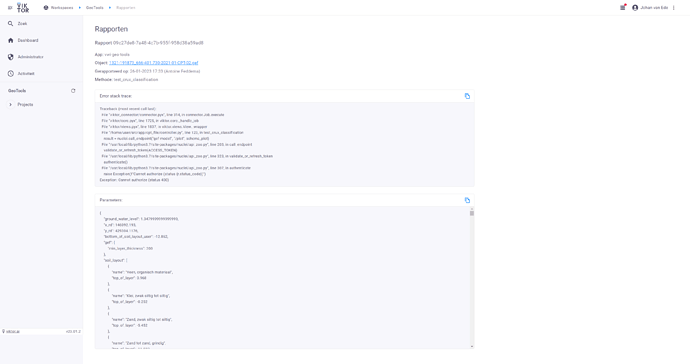Click the 'Error stack trace:' header
This screenshot has width=690, height=364.
(x=116, y=96)
